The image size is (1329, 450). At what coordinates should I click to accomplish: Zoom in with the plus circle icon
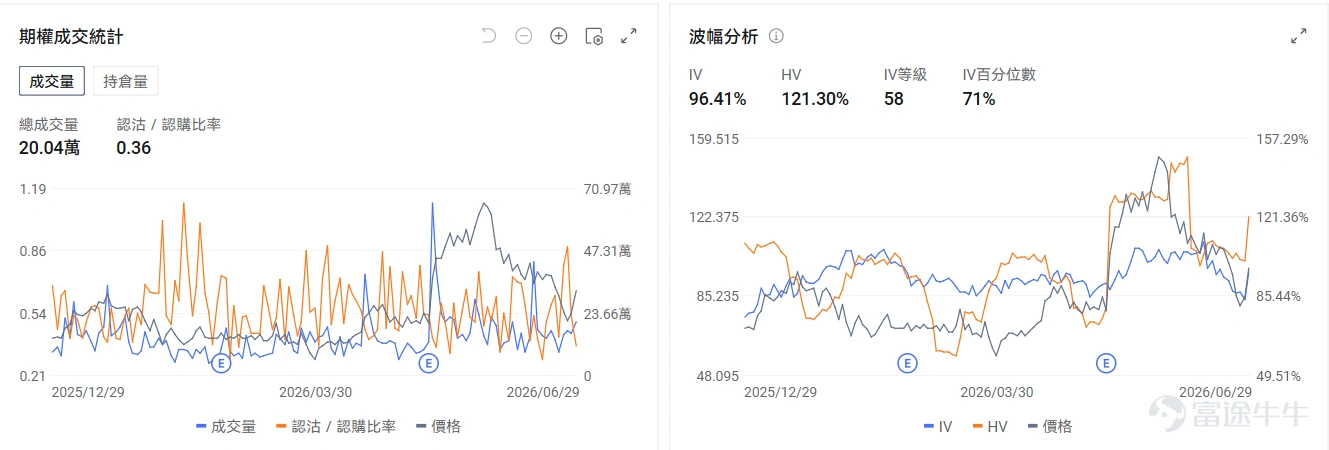pyautogui.click(x=559, y=36)
